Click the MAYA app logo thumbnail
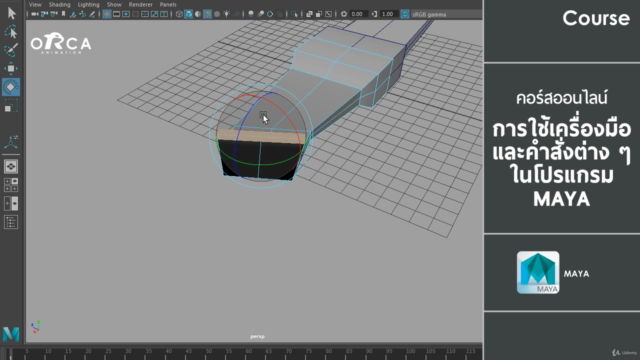This screenshot has height=360, width=640. [538, 272]
